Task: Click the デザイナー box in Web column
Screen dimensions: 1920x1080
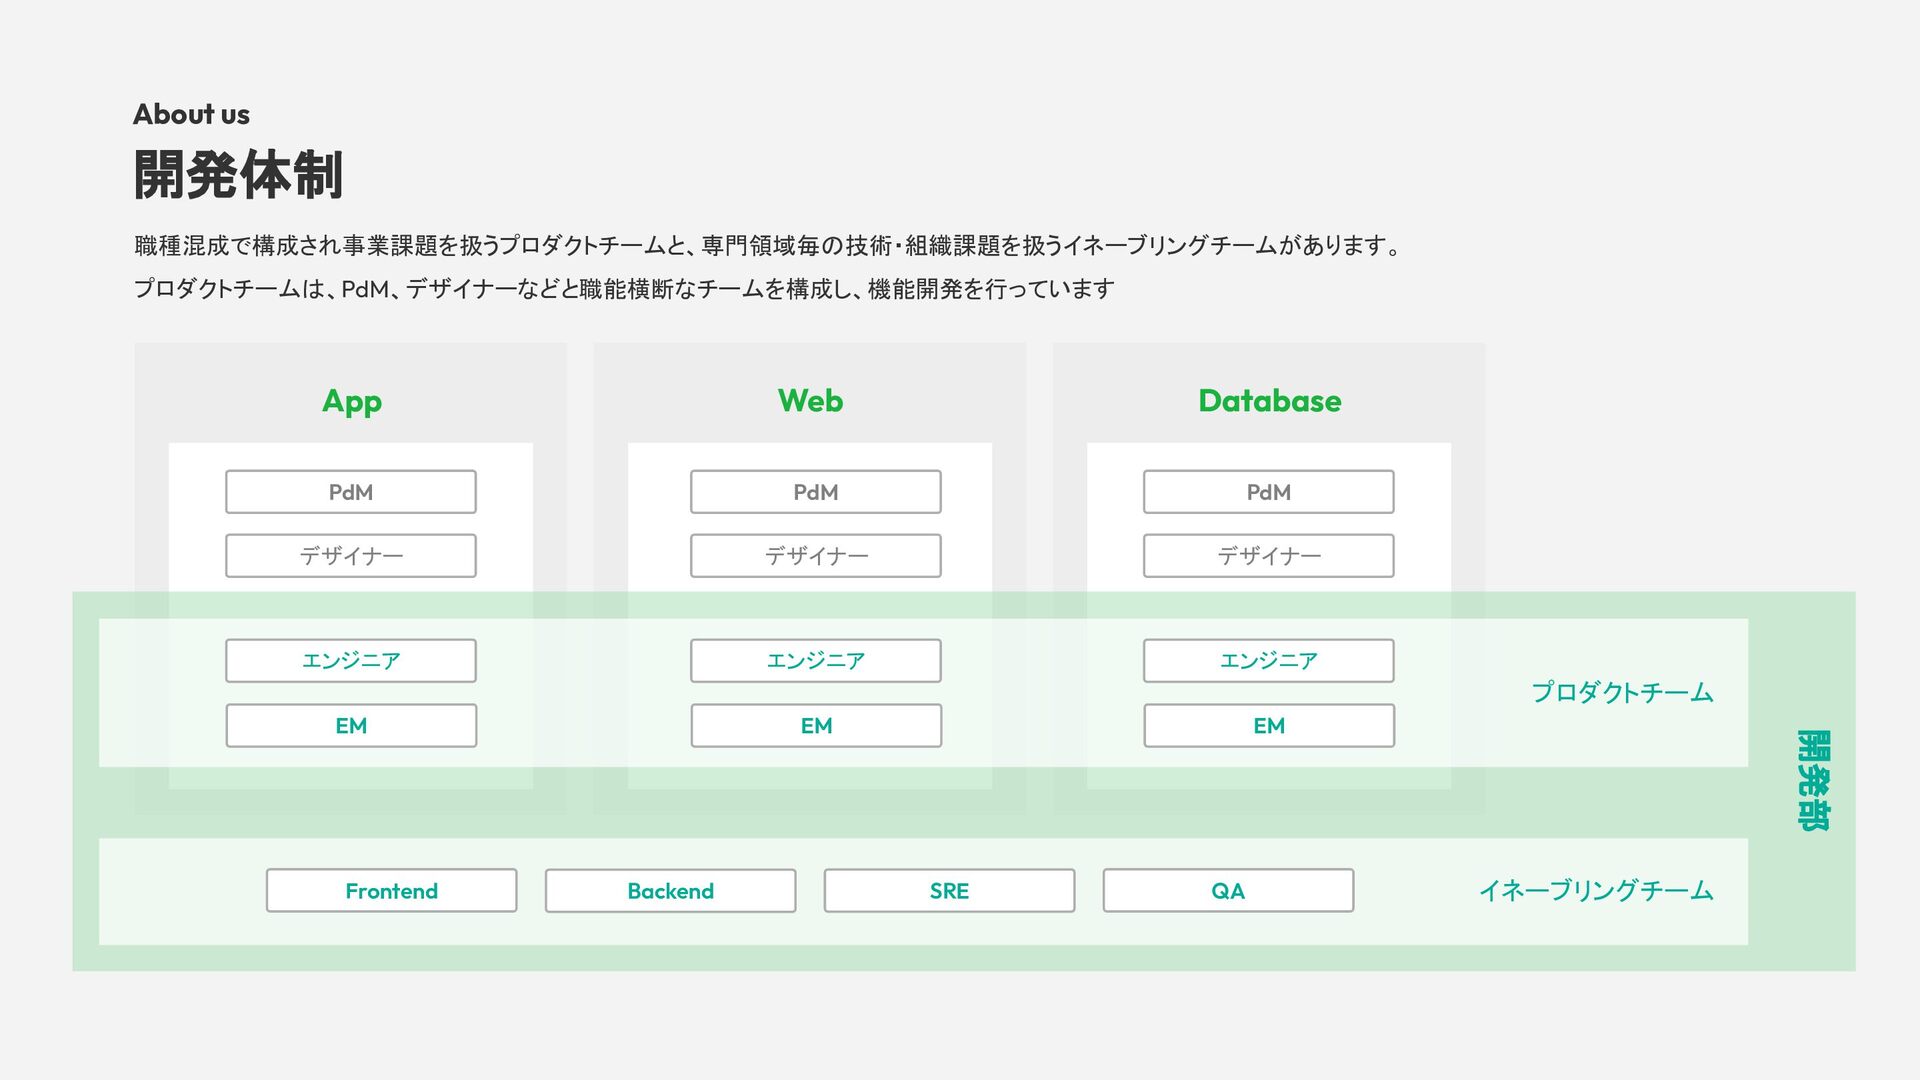Action: [x=815, y=556]
